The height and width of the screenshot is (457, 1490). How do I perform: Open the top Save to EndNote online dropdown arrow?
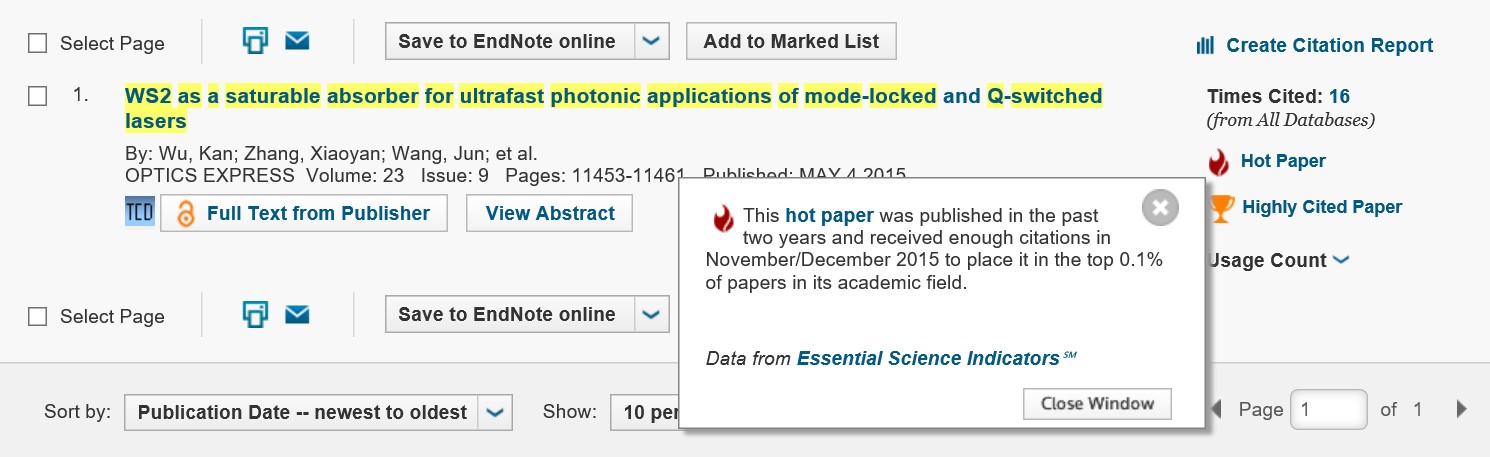651,41
